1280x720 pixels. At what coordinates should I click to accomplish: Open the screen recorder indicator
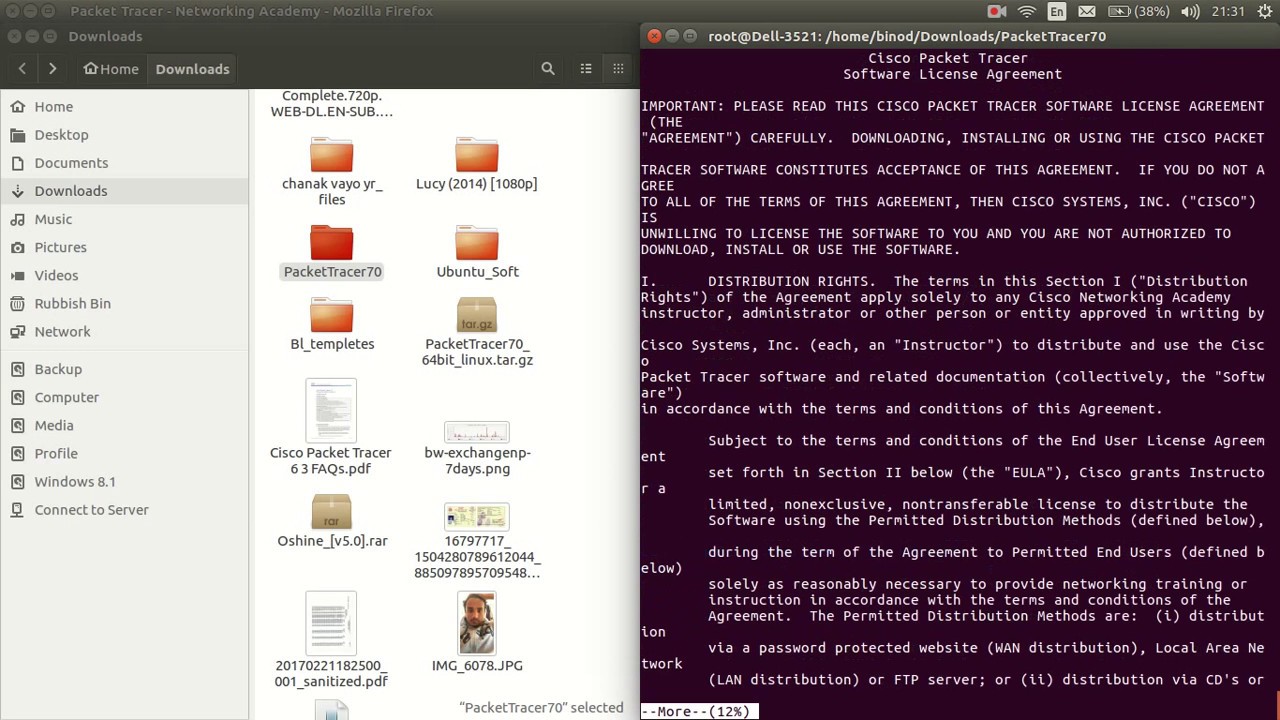997,12
